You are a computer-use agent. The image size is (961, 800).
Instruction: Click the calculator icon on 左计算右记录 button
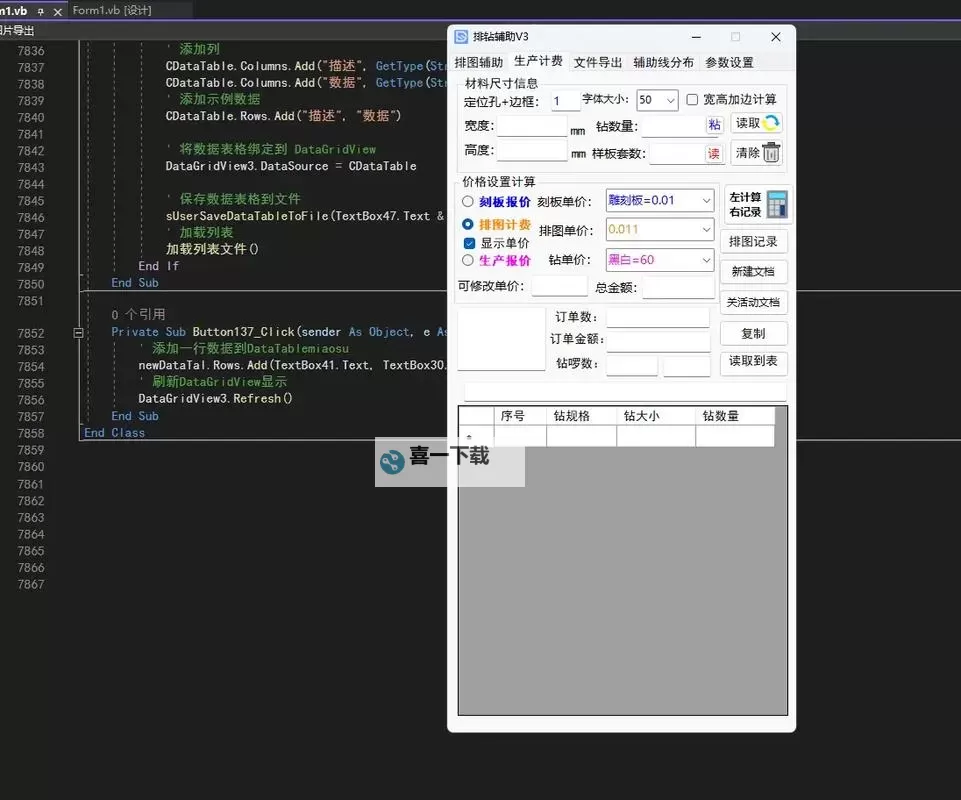tap(777, 204)
